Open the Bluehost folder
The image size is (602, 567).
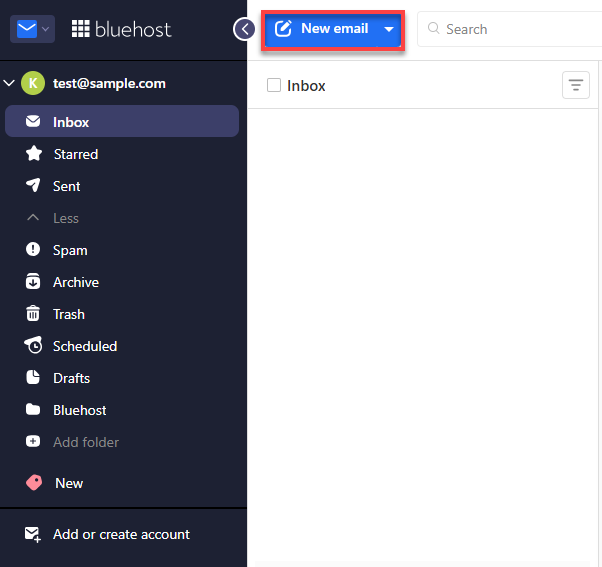pos(80,410)
